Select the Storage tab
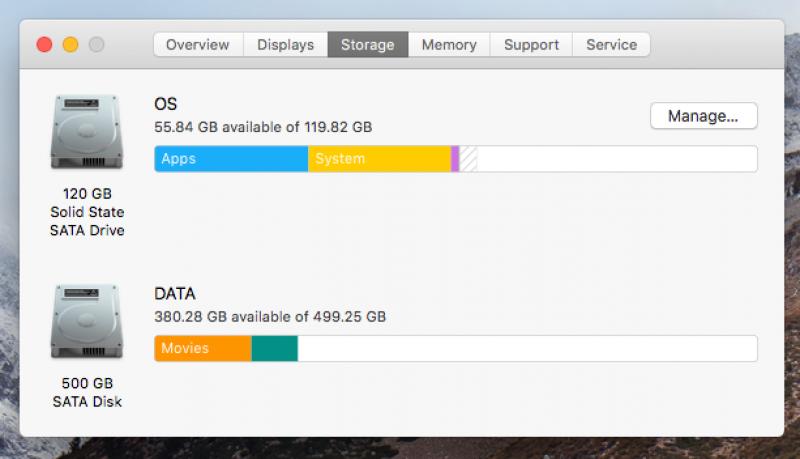This screenshot has width=800, height=459. coord(368,44)
